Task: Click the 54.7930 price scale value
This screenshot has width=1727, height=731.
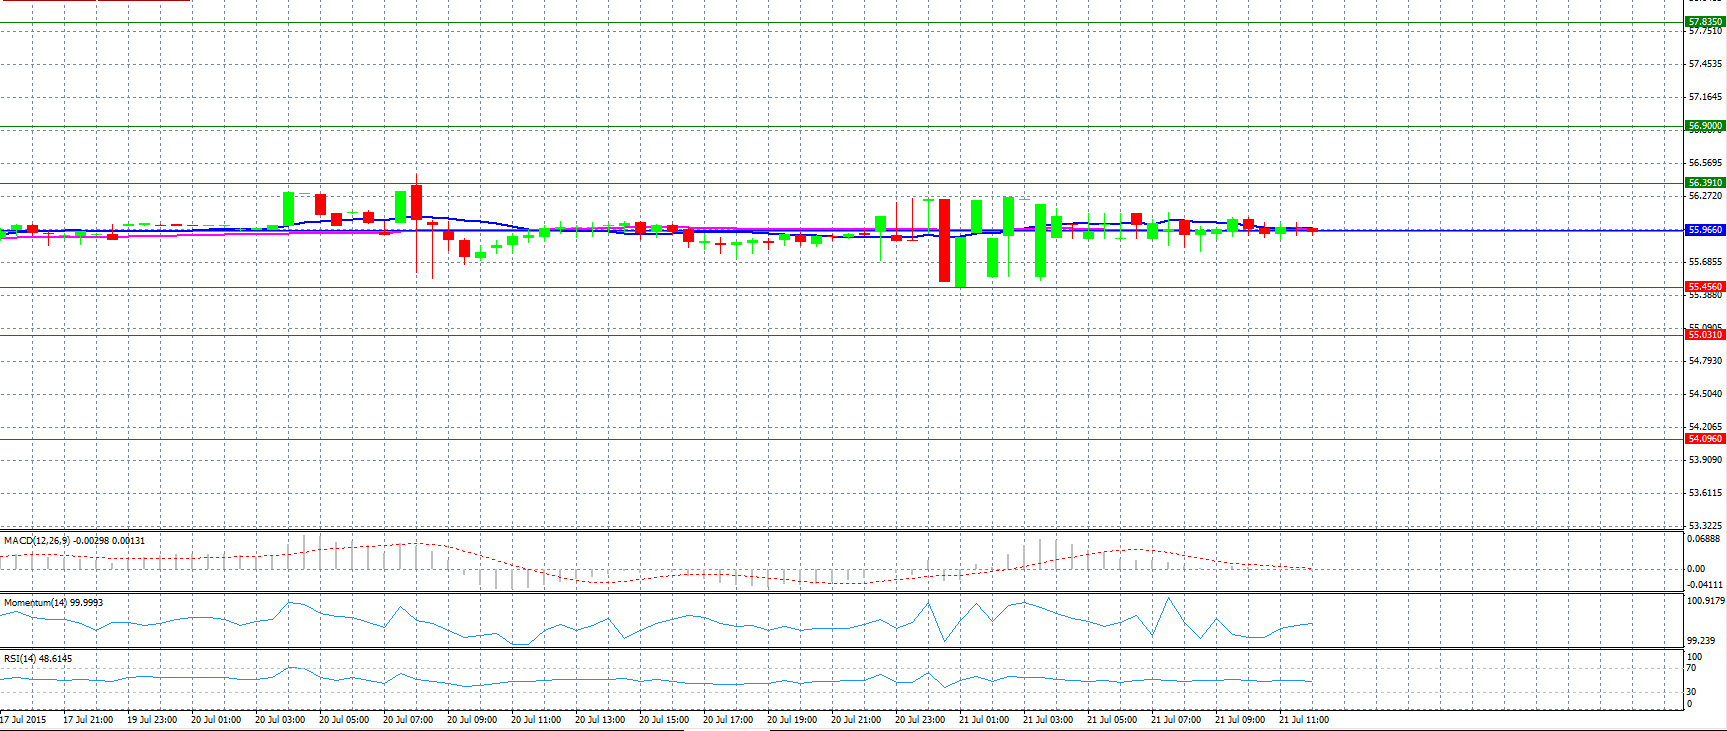Action: pos(1705,360)
